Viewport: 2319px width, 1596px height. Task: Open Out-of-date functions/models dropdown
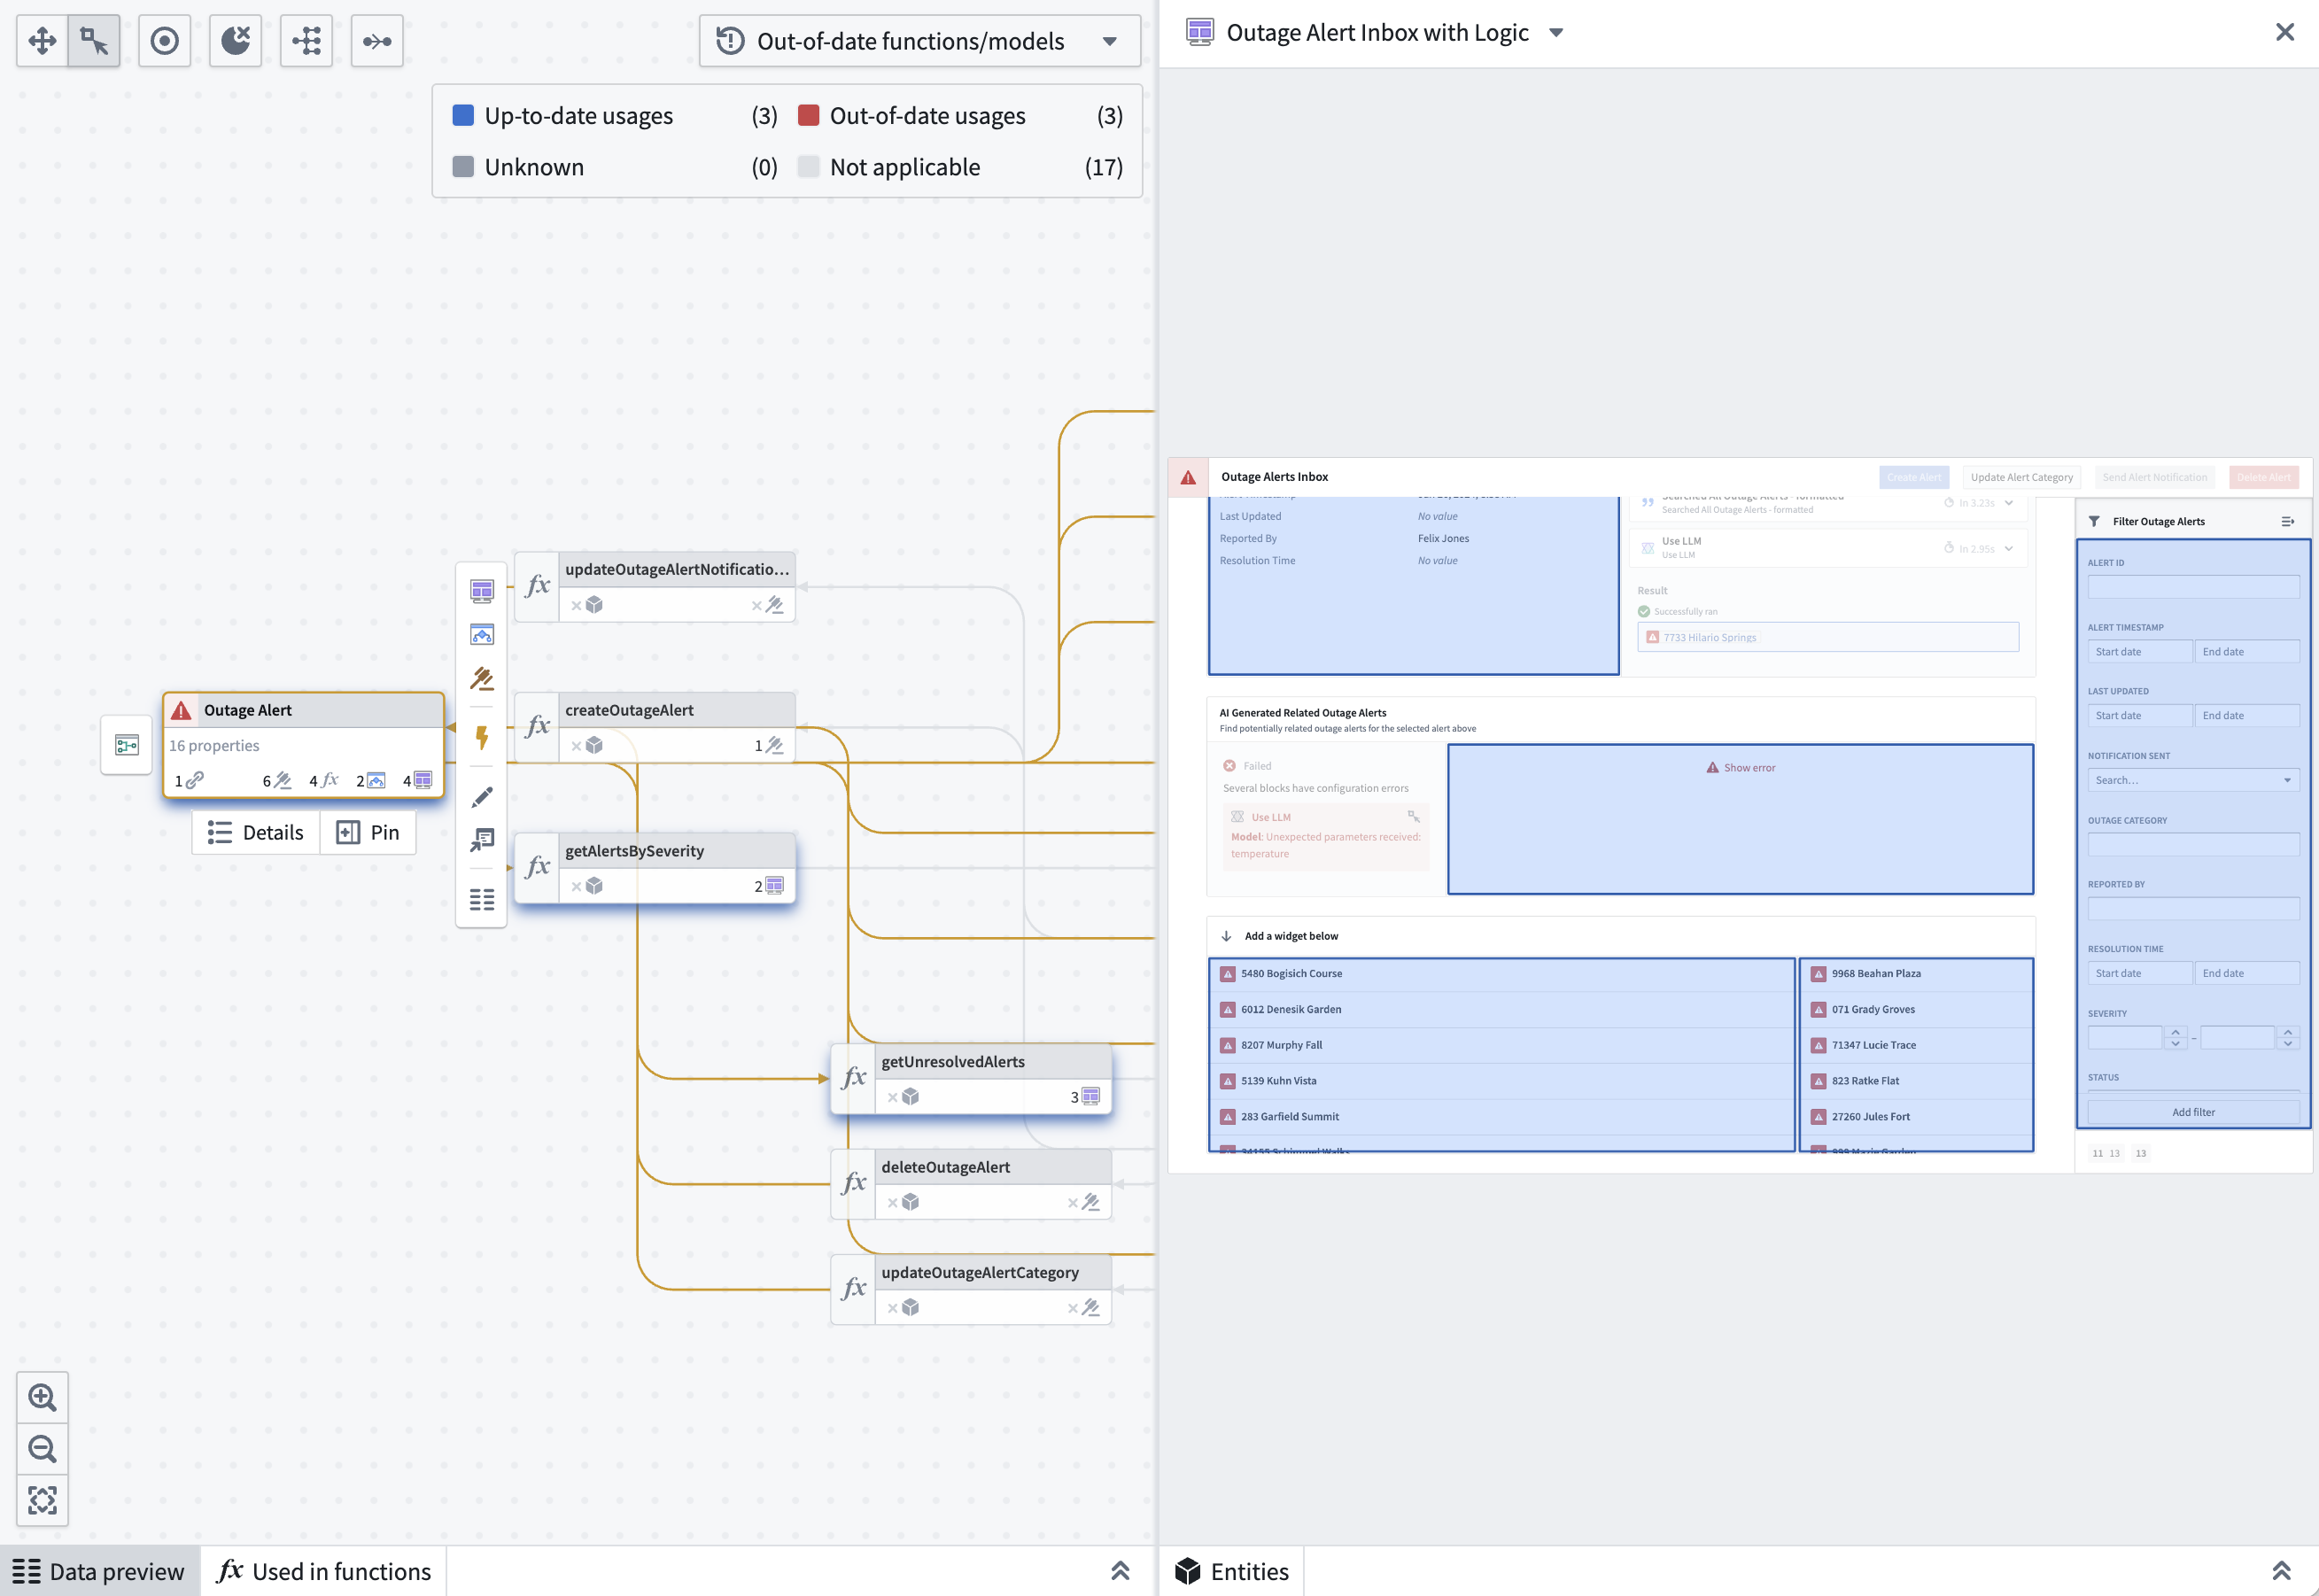coord(920,41)
